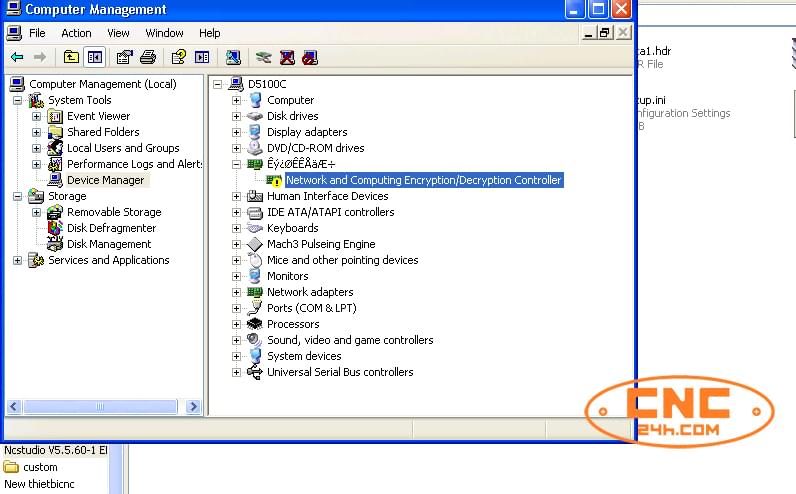Click right arrow of tree pane scrollbar
Screen dimensions: 796x494
coord(193,407)
